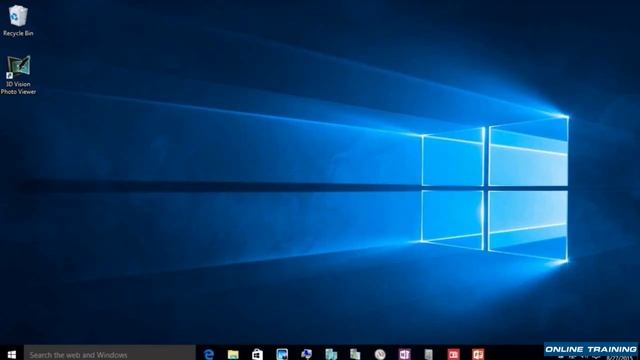Launch PowerPoint from the taskbar
The height and width of the screenshot is (360, 640).
(x=478, y=354)
